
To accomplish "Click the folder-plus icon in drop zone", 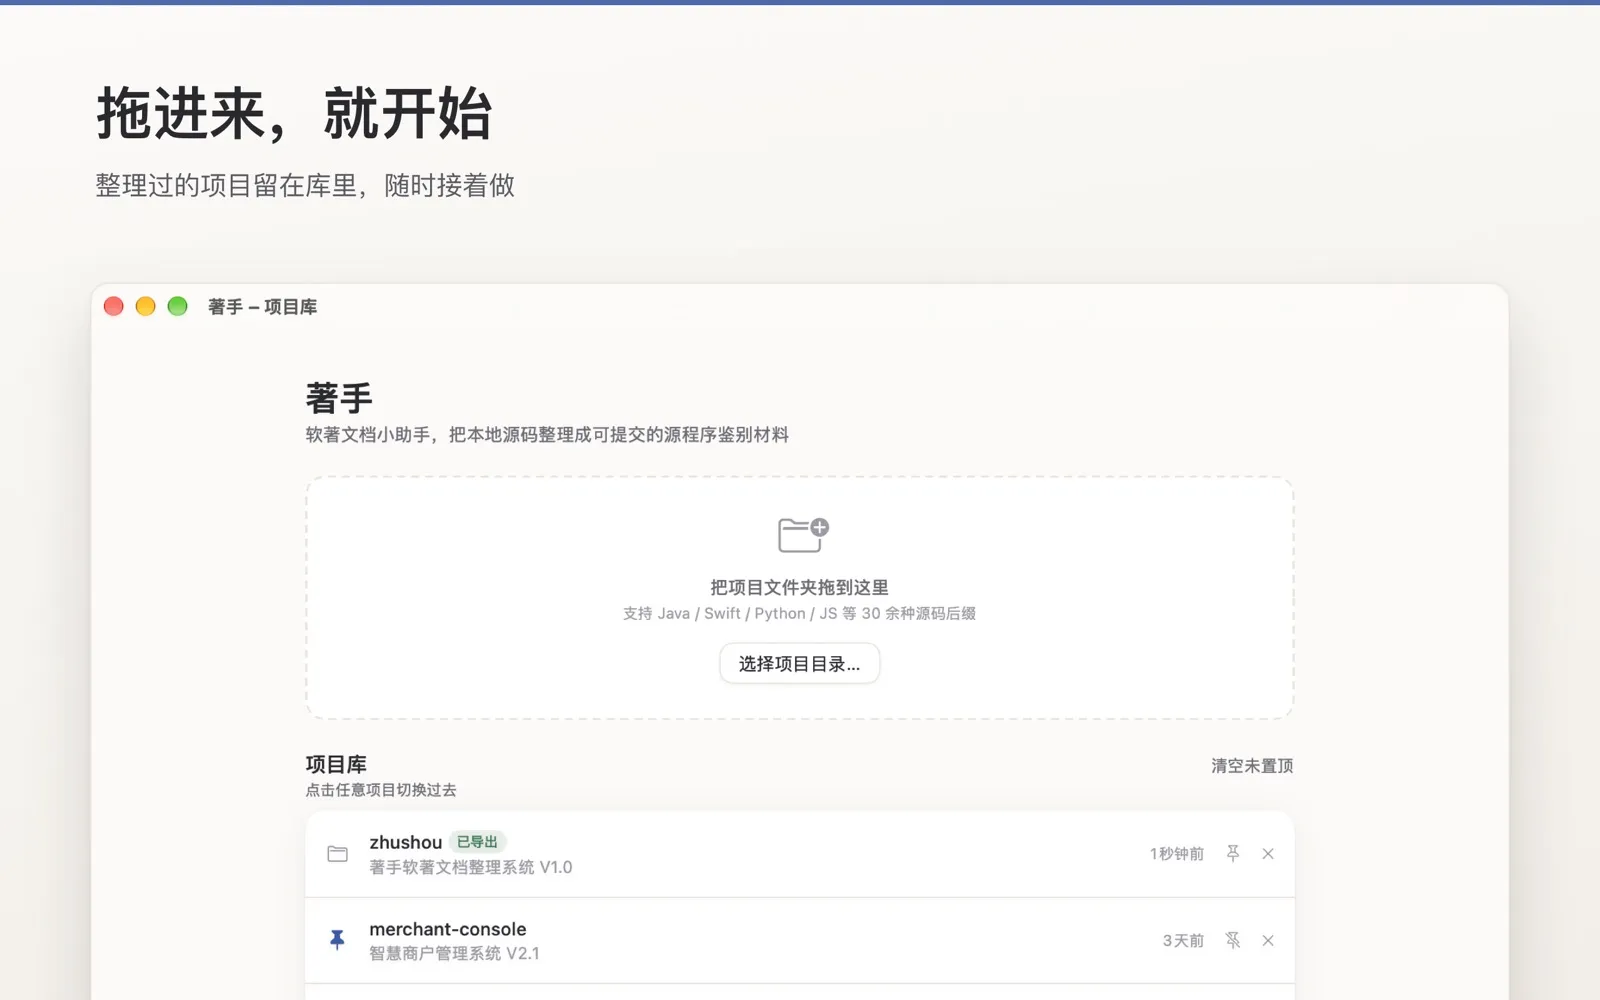I will tap(803, 534).
